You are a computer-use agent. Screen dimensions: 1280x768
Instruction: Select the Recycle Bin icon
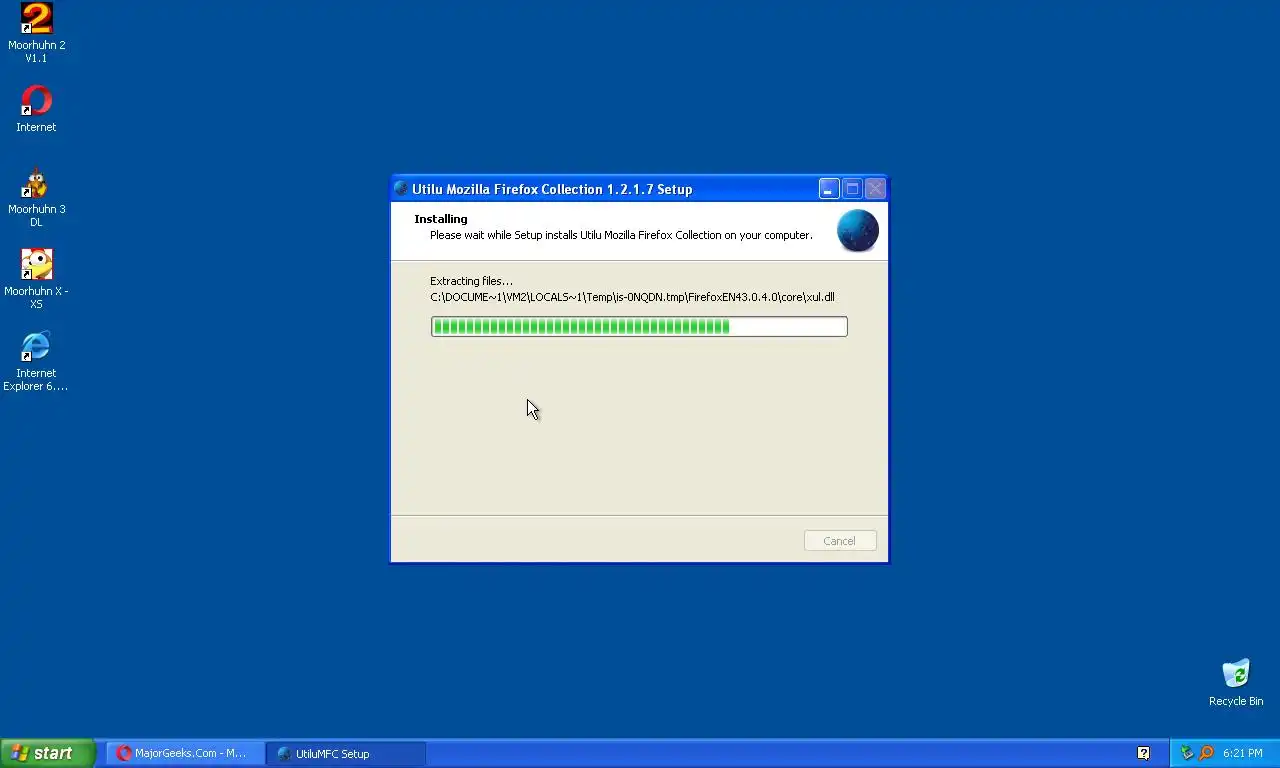point(1236,683)
